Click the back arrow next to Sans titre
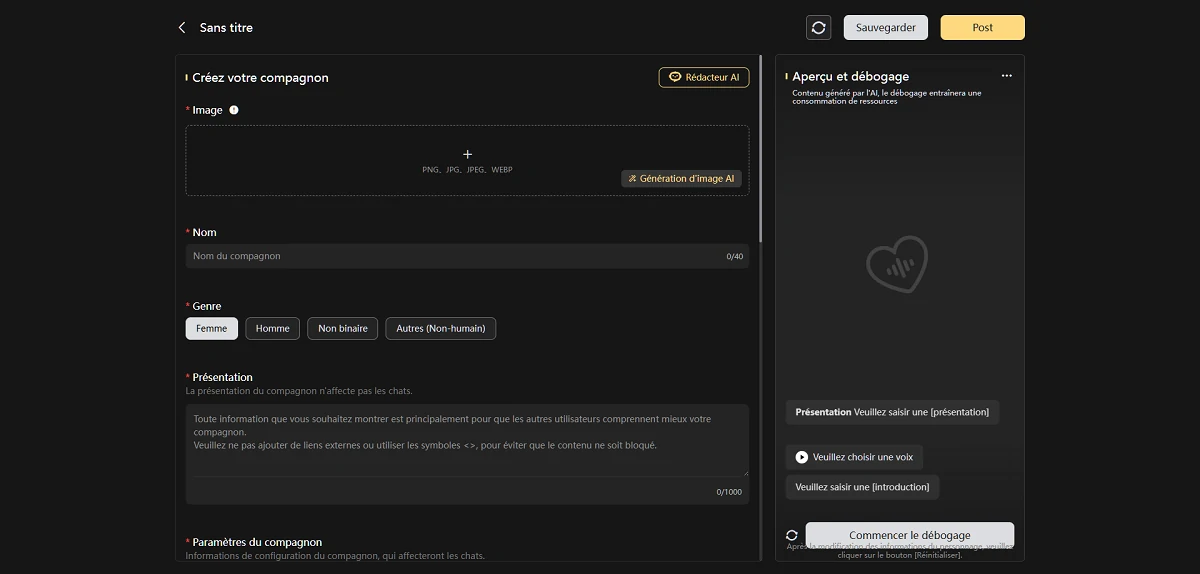 click(x=182, y=28)
